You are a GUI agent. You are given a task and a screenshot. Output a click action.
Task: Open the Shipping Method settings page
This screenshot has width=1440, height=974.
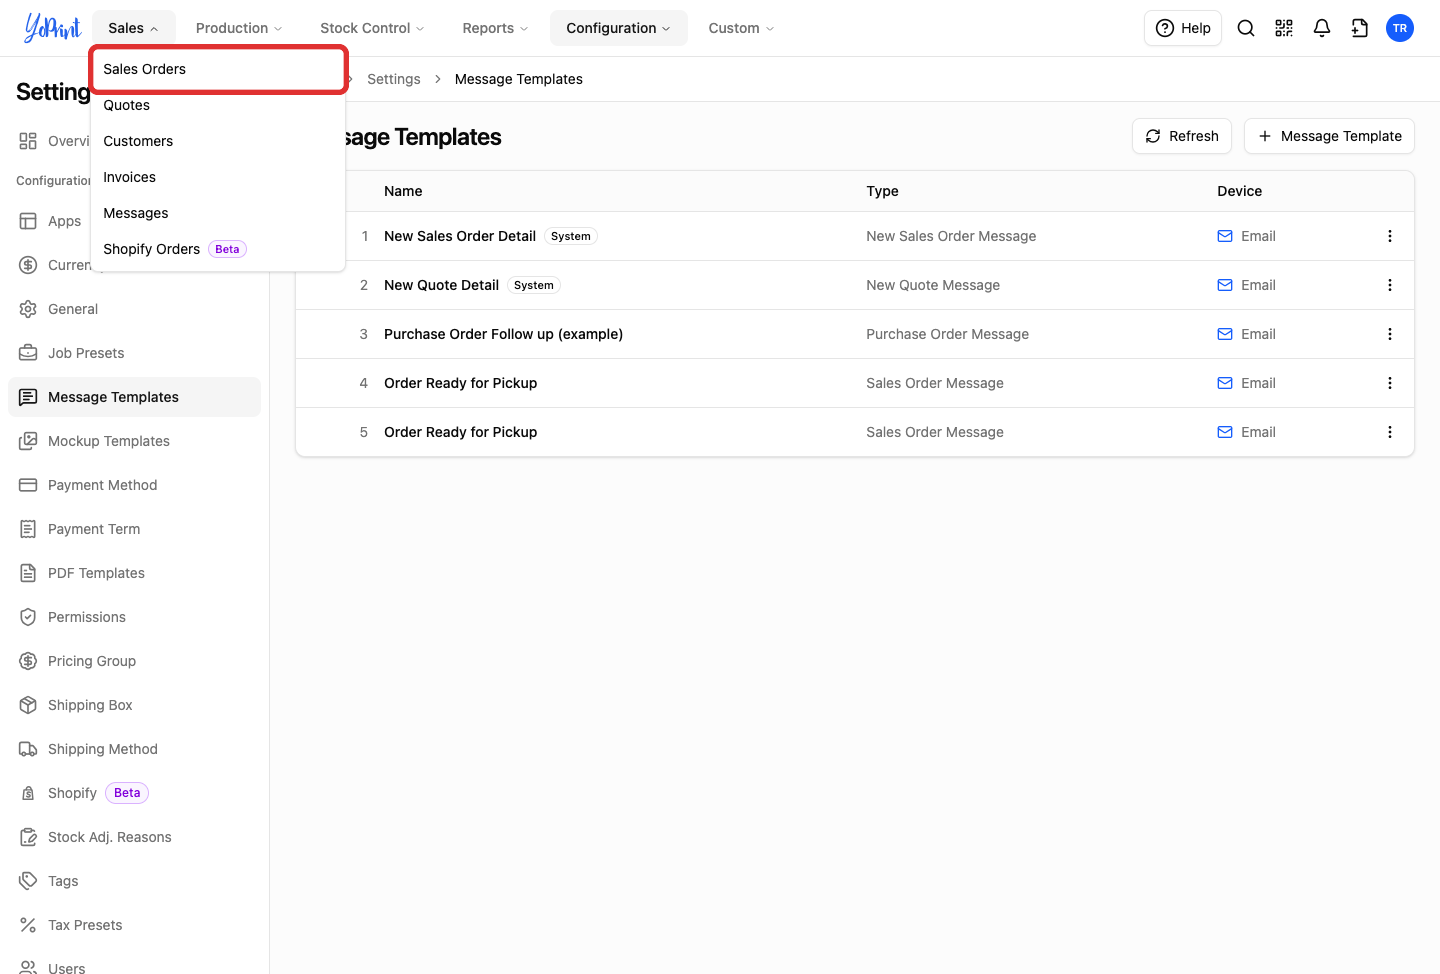[x=134, y=749]
